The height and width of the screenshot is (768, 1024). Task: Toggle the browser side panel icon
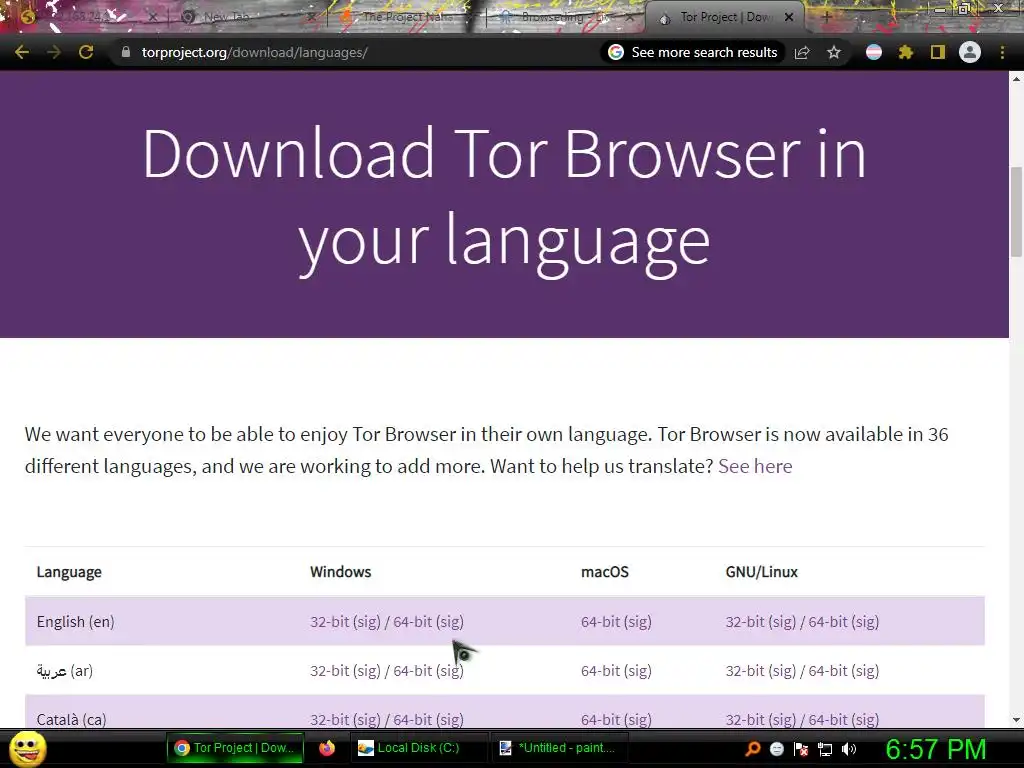(x=938, y=52)
